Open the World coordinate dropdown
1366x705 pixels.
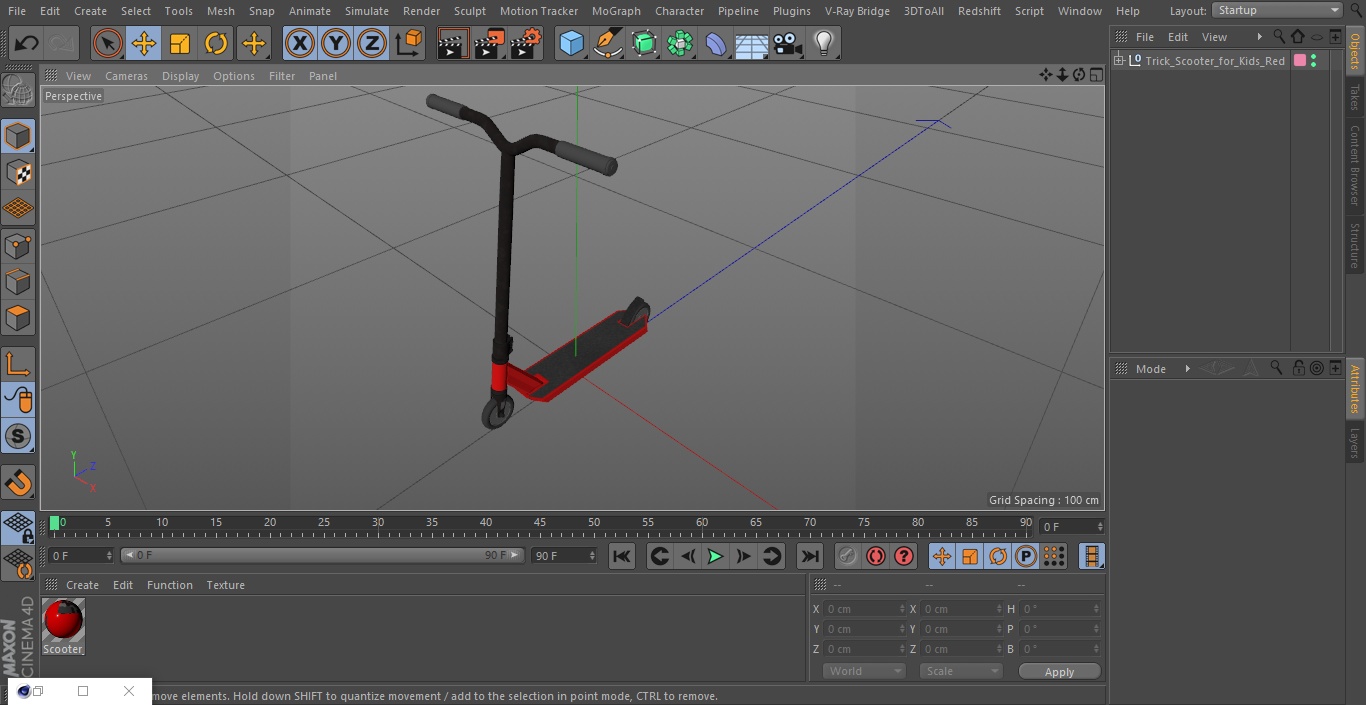(x=864, y=671)
